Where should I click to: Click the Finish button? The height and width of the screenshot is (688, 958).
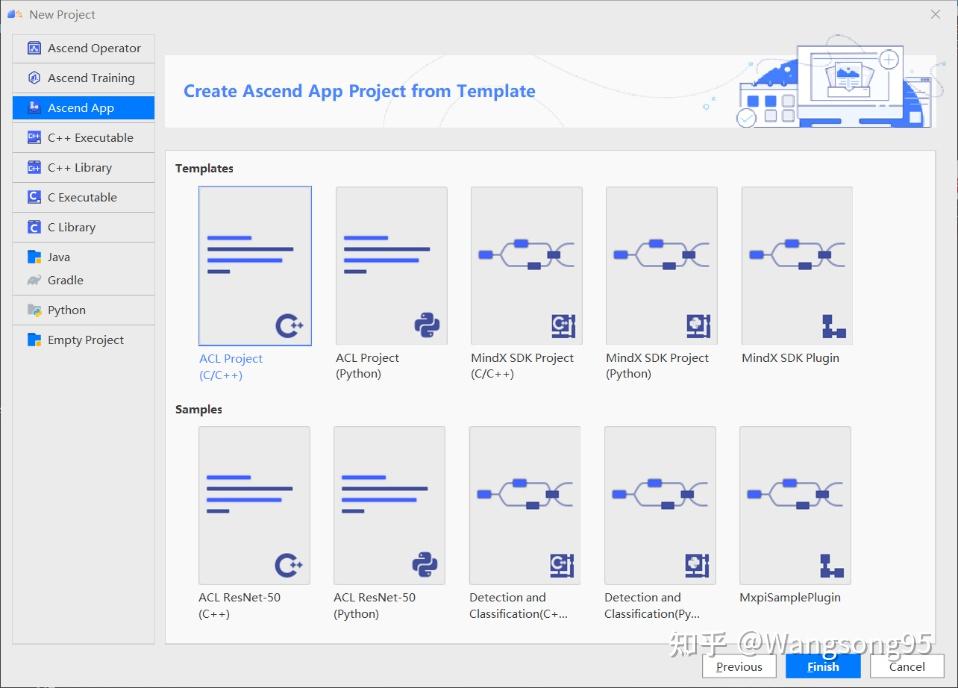coord(823,667)
